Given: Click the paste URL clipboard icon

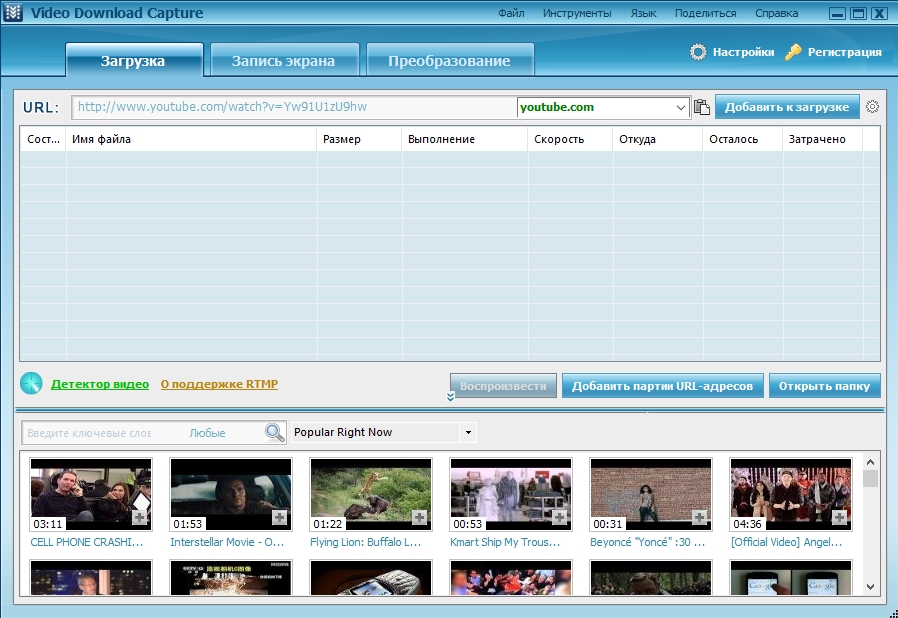Looking at the screenshot, I should (702, 107).
